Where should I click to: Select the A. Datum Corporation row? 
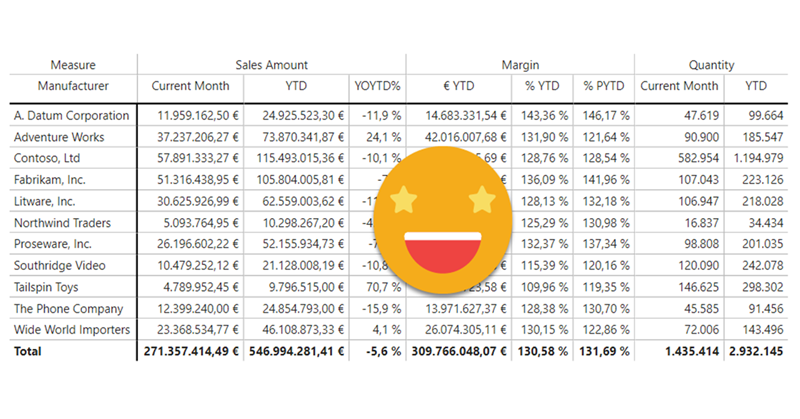pos(72,116)
